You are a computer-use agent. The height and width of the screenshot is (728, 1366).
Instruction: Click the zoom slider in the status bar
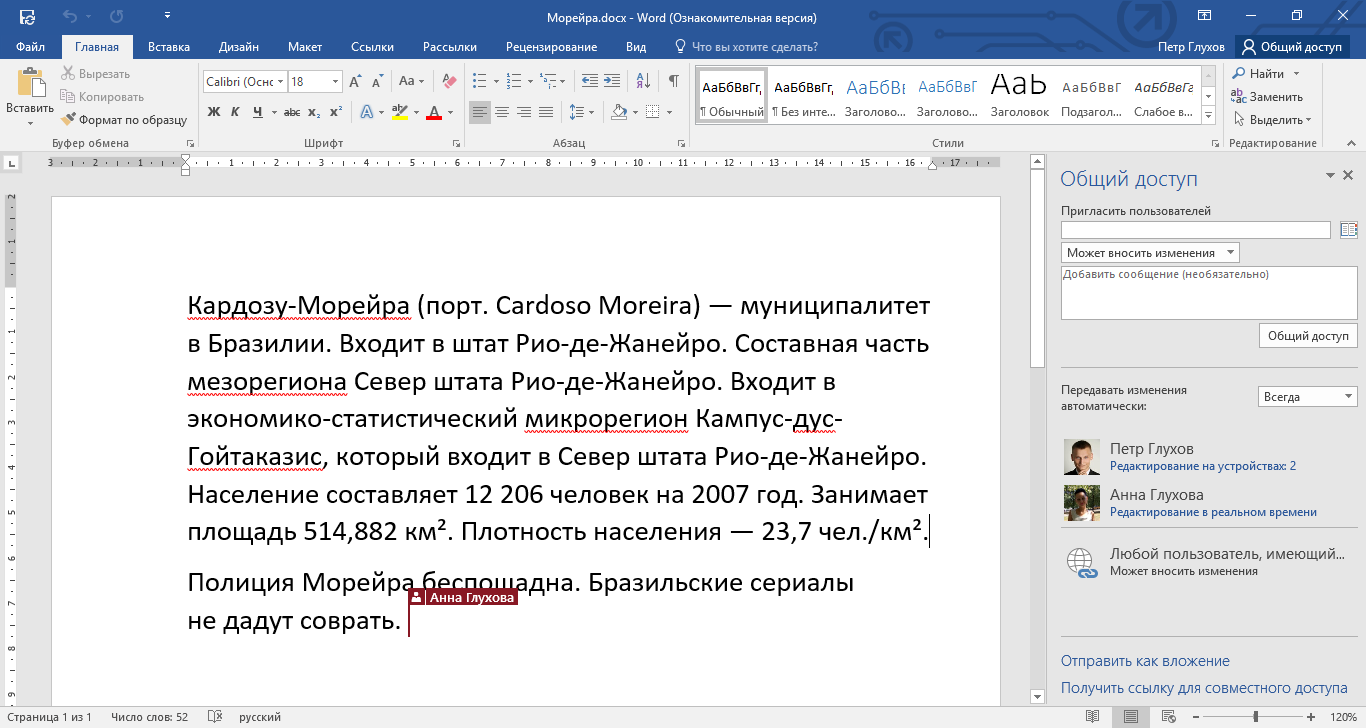(1255, 717)
